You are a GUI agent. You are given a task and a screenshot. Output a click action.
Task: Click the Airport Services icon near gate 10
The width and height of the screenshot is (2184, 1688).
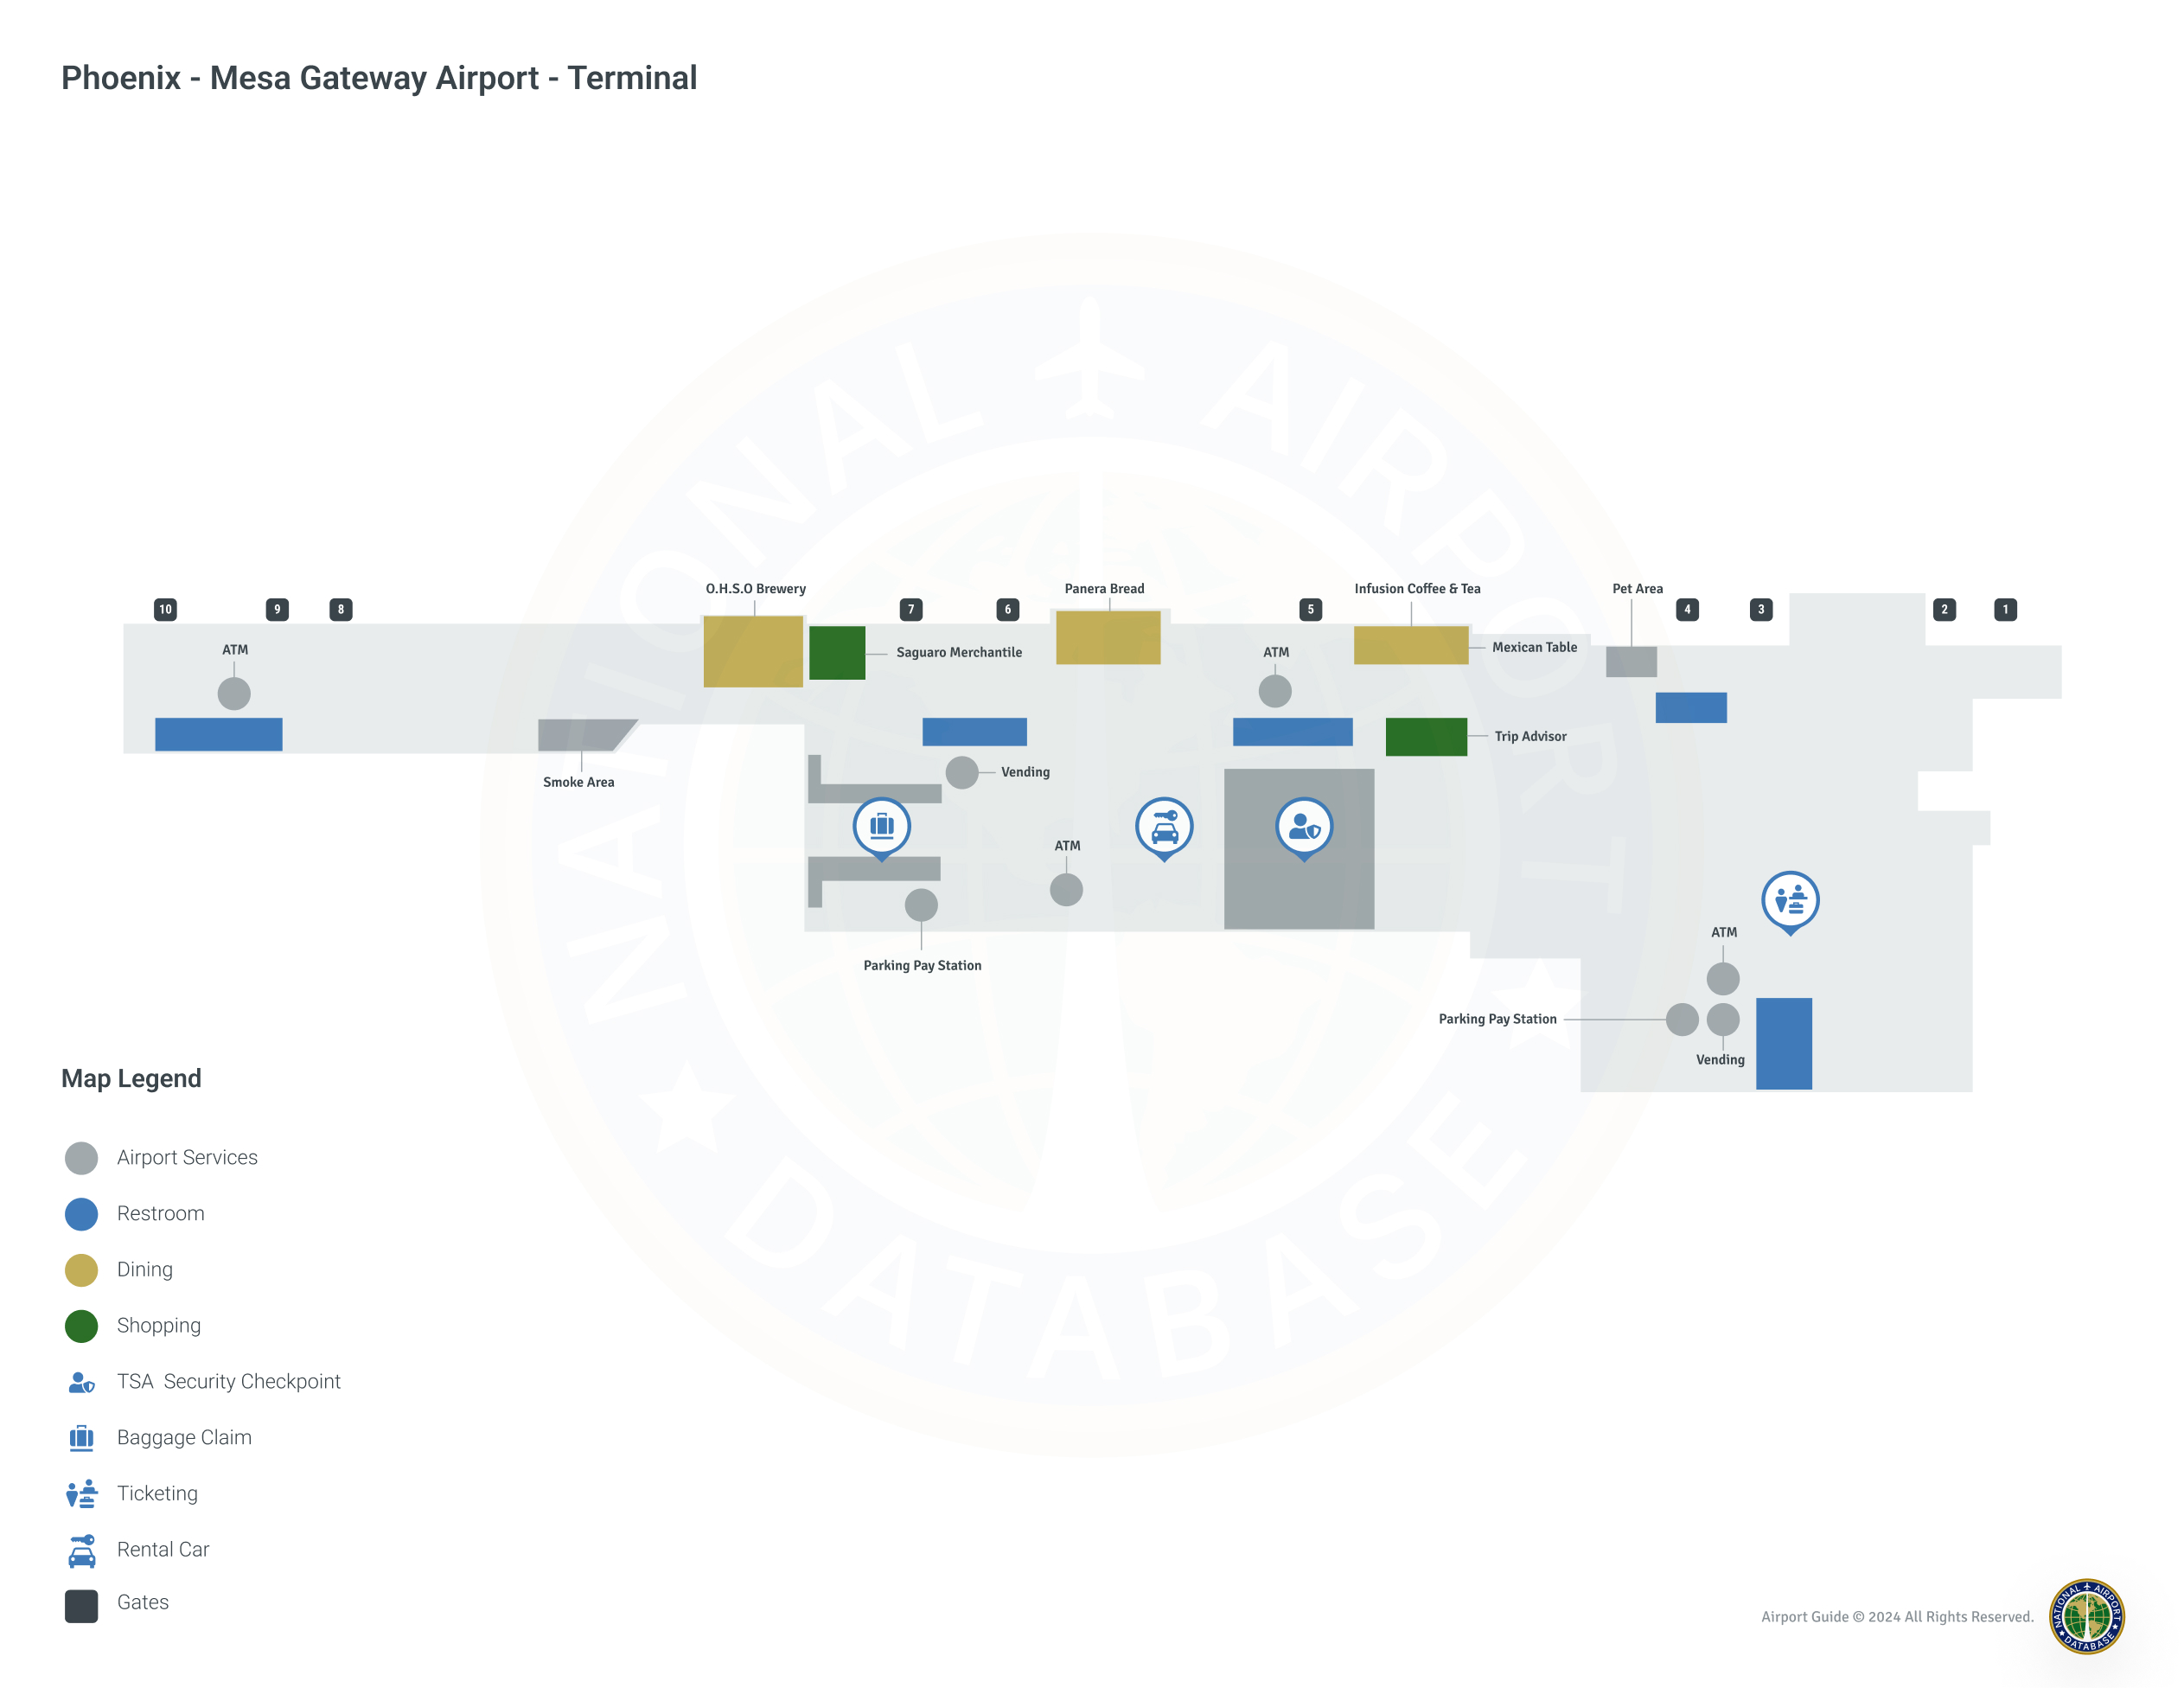(x=233, y=694)
